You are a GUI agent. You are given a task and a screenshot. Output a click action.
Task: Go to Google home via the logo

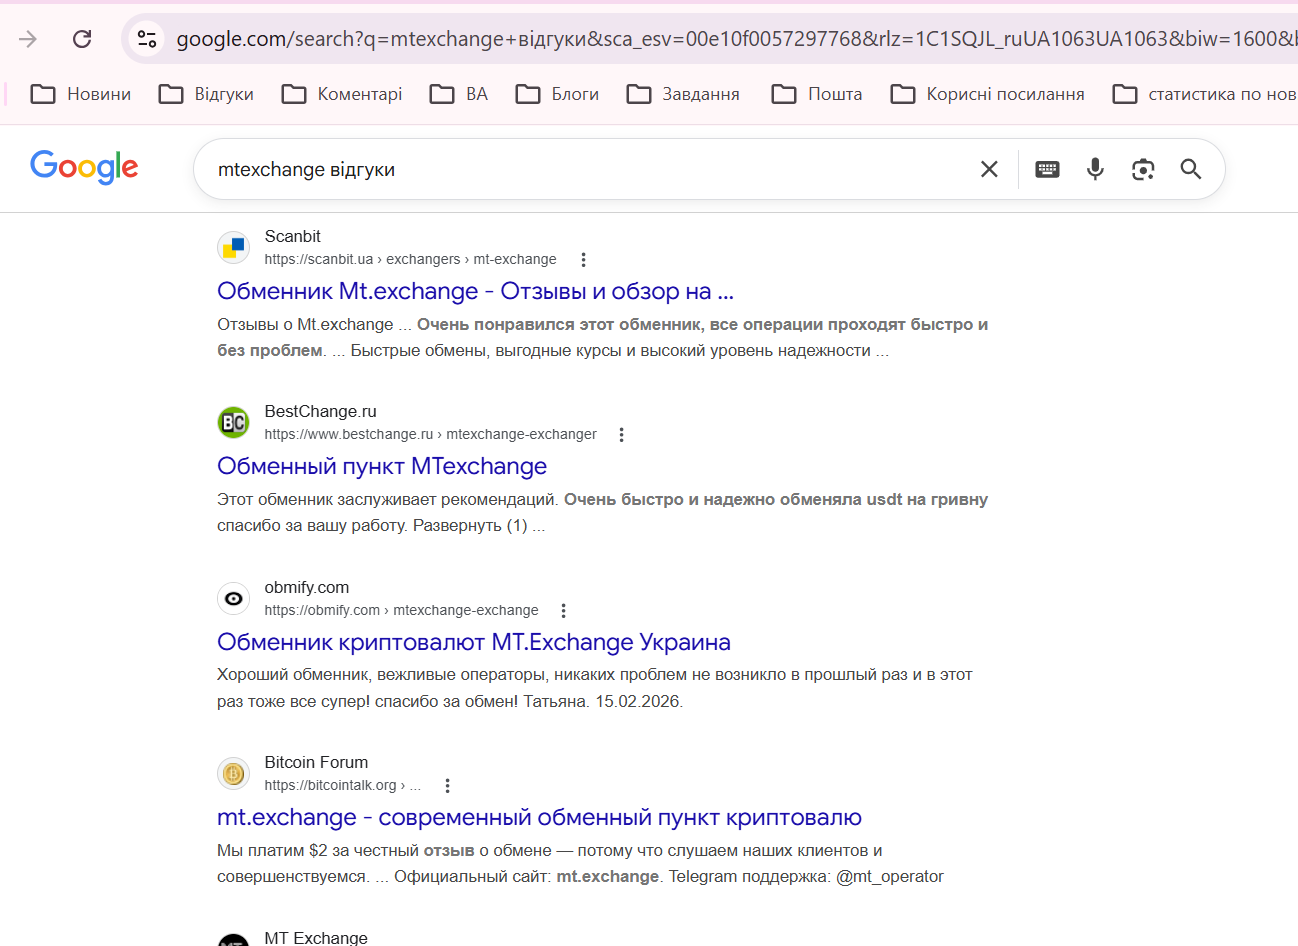[x=84, y=168]
